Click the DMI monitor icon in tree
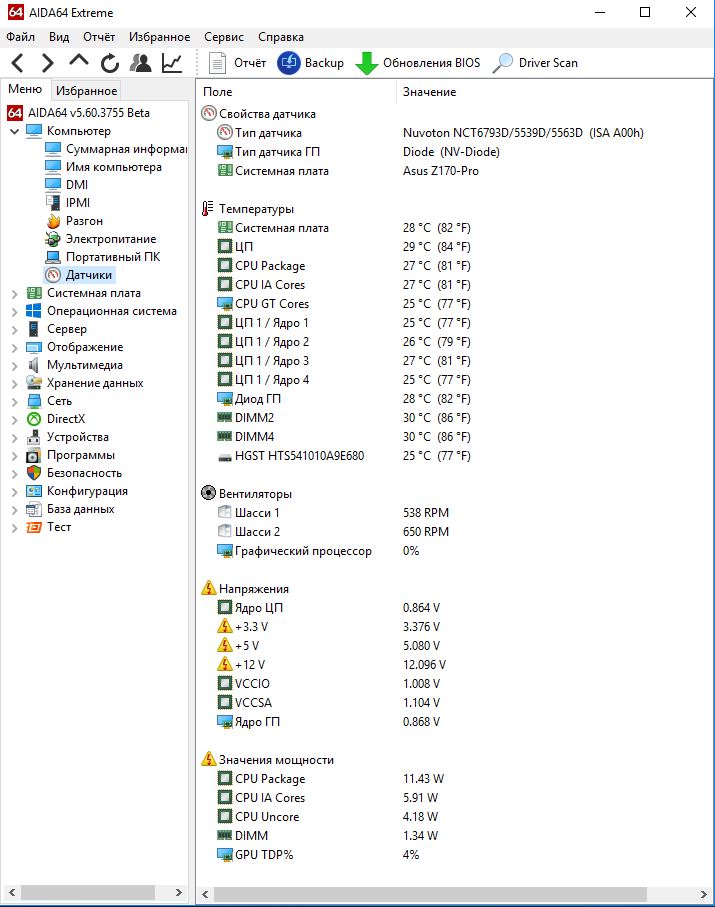Viewport: 715px width, 907px height. (53, 185)
